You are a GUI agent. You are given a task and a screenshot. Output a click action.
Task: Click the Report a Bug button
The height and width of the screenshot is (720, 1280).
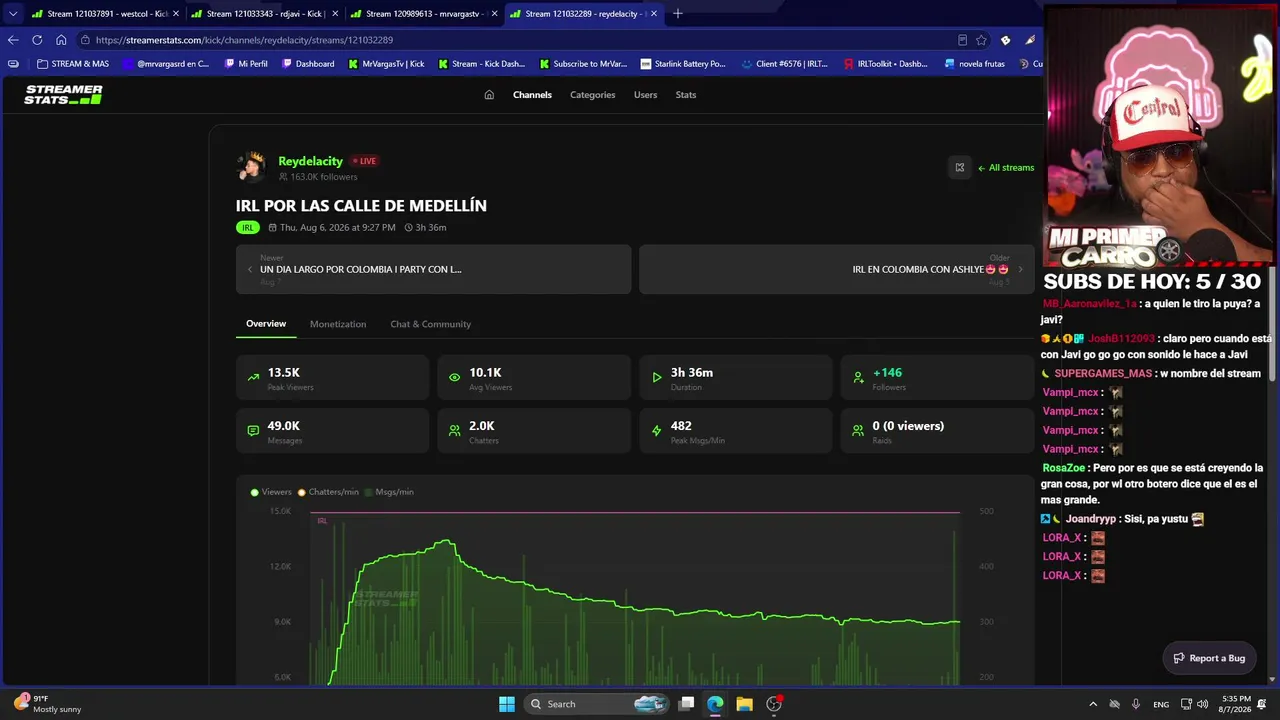tap(1209, 658)
